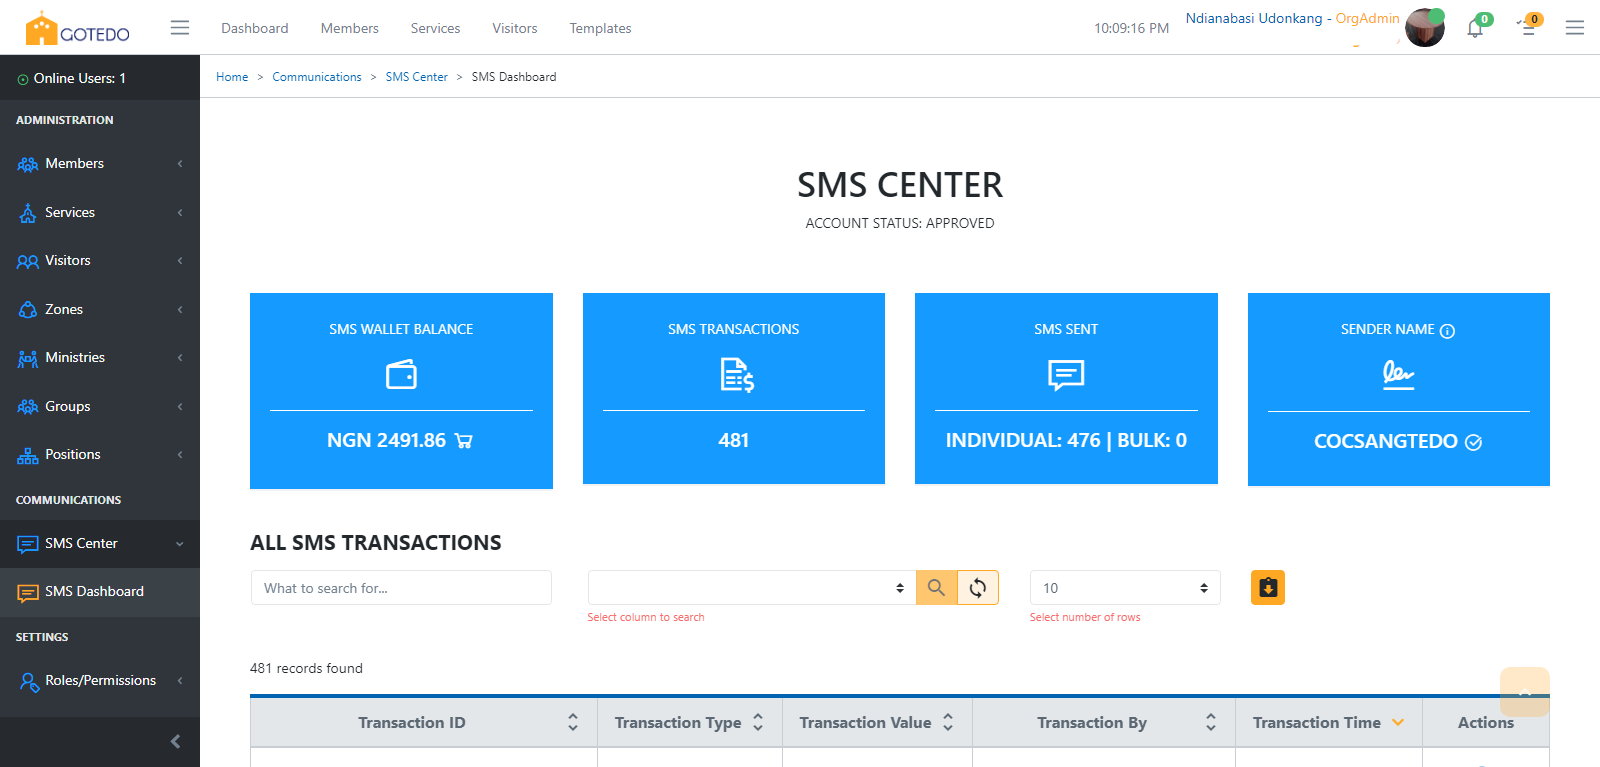The height and width of the screenshot is (767, 1600).
Task: Open the Templates top menu item
Action: pyautogui.click(x=600, y=28)
